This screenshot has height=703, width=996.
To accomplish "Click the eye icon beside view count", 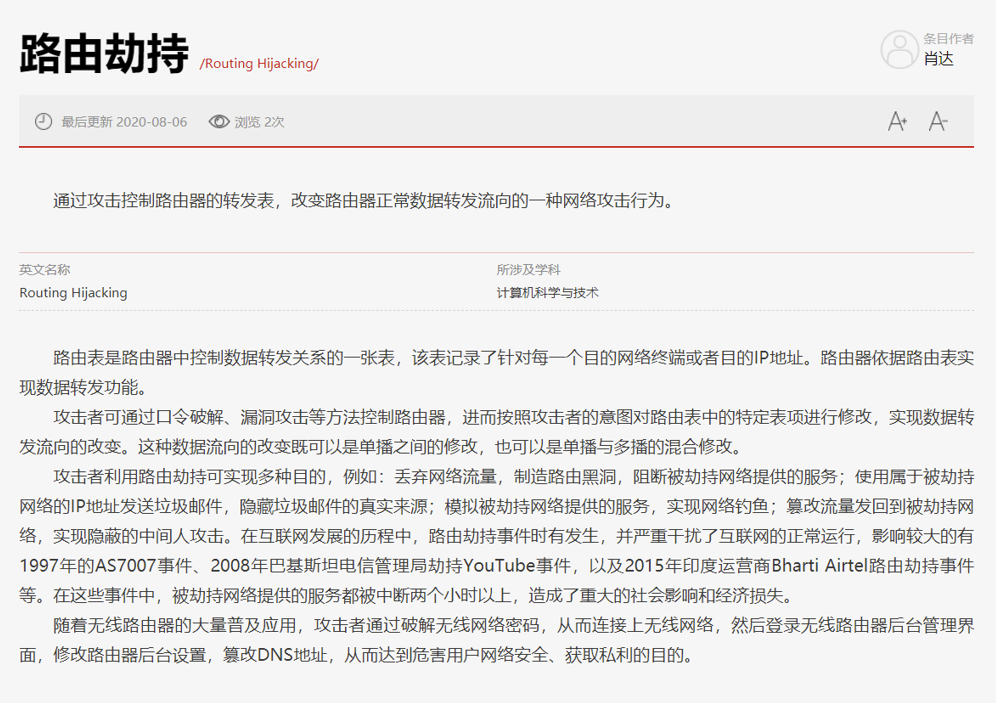I will coord(219,121).
